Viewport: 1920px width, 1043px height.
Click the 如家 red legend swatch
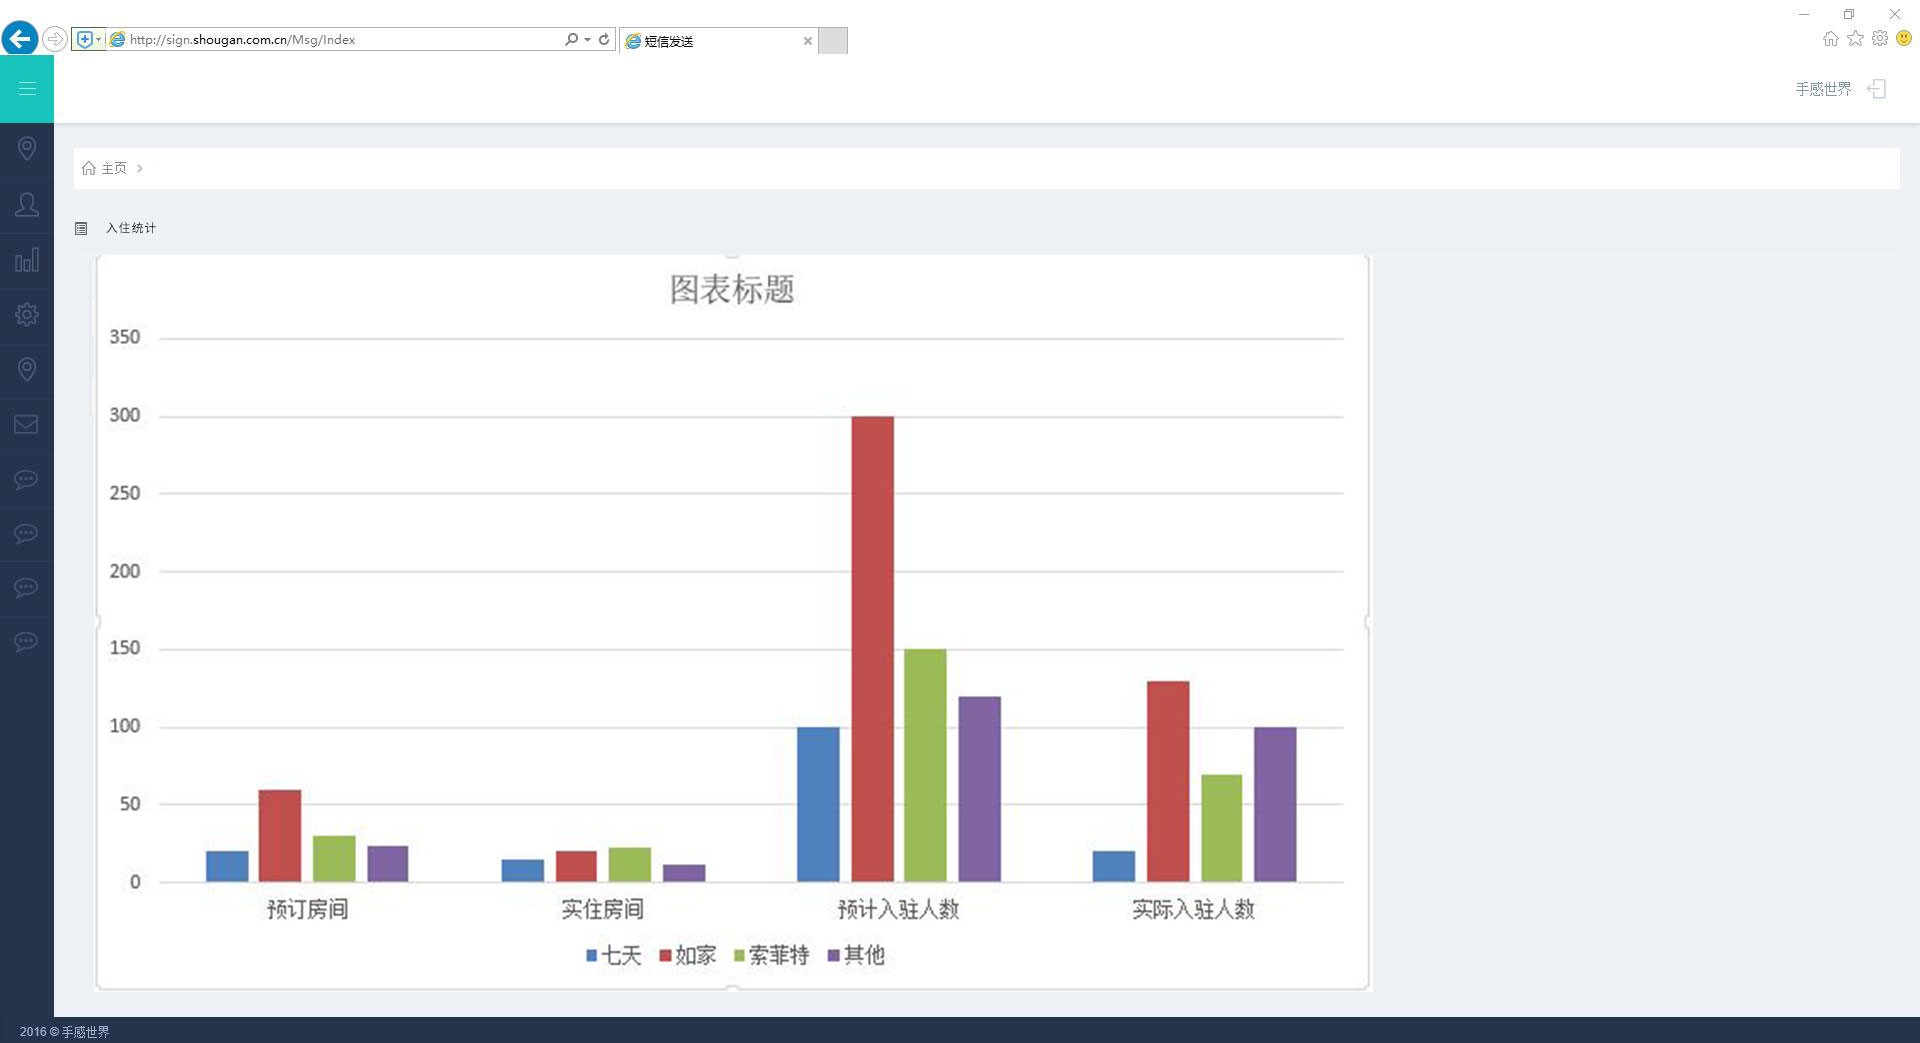click(665, 956)
